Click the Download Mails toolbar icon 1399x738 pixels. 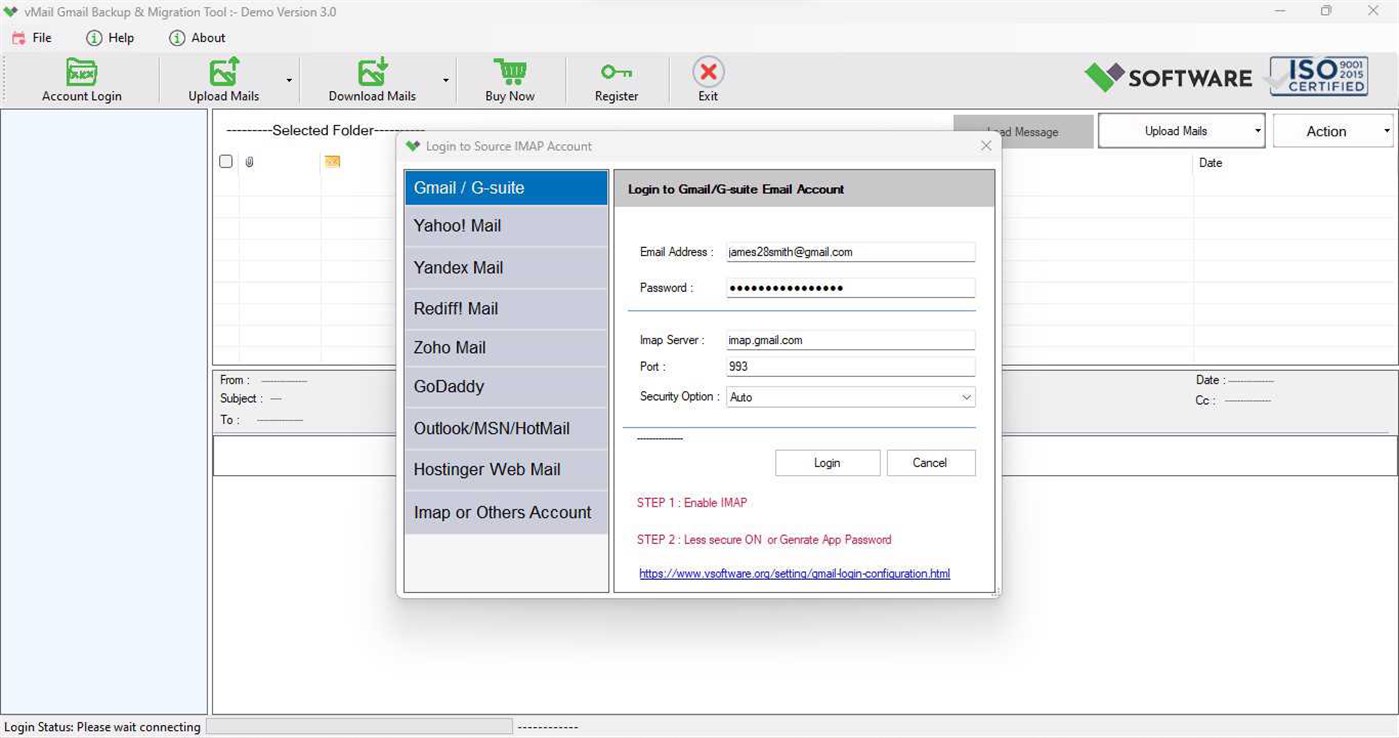[x=372, y=73]
